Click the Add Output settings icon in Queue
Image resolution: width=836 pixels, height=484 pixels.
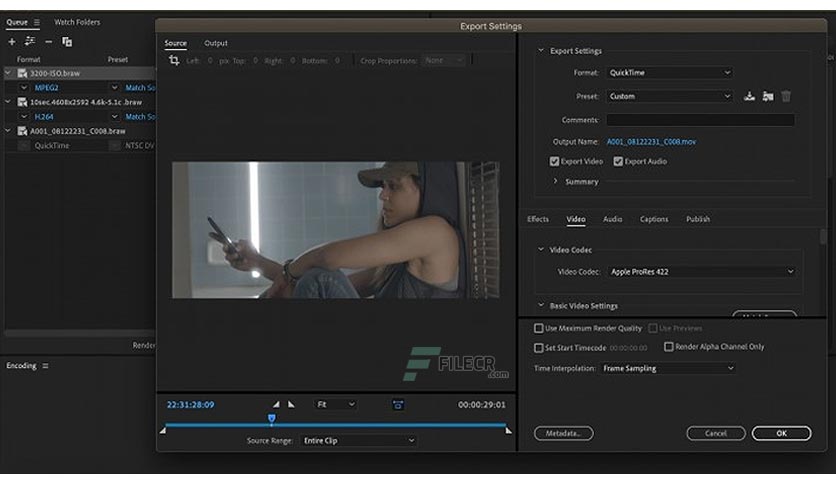click(30, 41)
